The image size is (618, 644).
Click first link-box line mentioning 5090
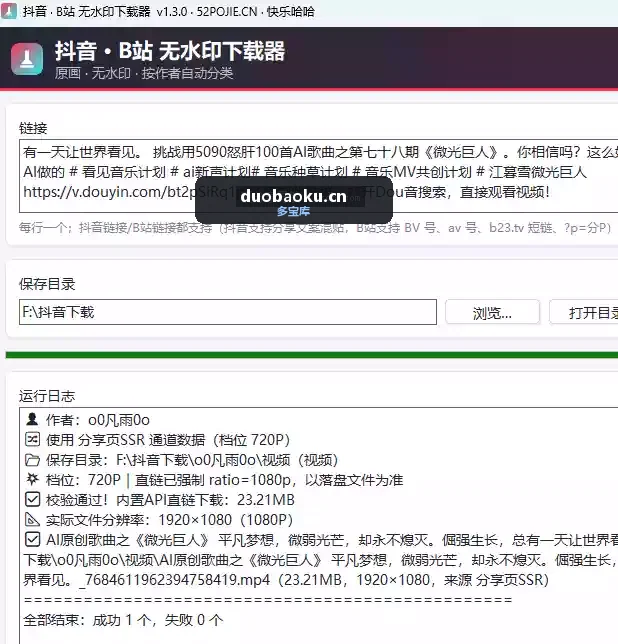(320, 152)
